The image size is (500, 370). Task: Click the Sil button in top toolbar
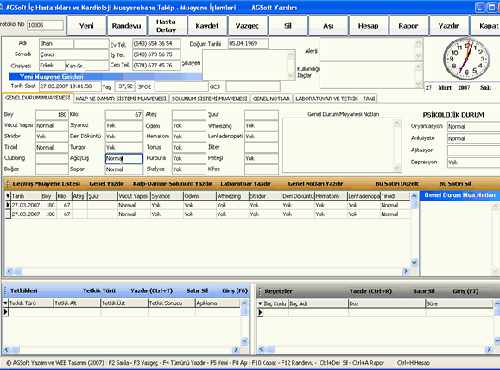click(x=288, y=26)
